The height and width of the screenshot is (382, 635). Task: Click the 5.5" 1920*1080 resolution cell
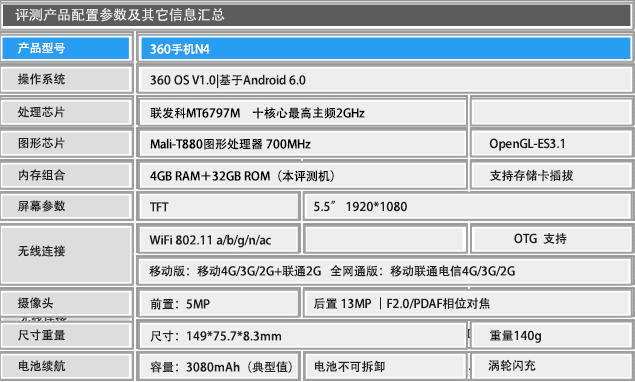click(468, 207)
